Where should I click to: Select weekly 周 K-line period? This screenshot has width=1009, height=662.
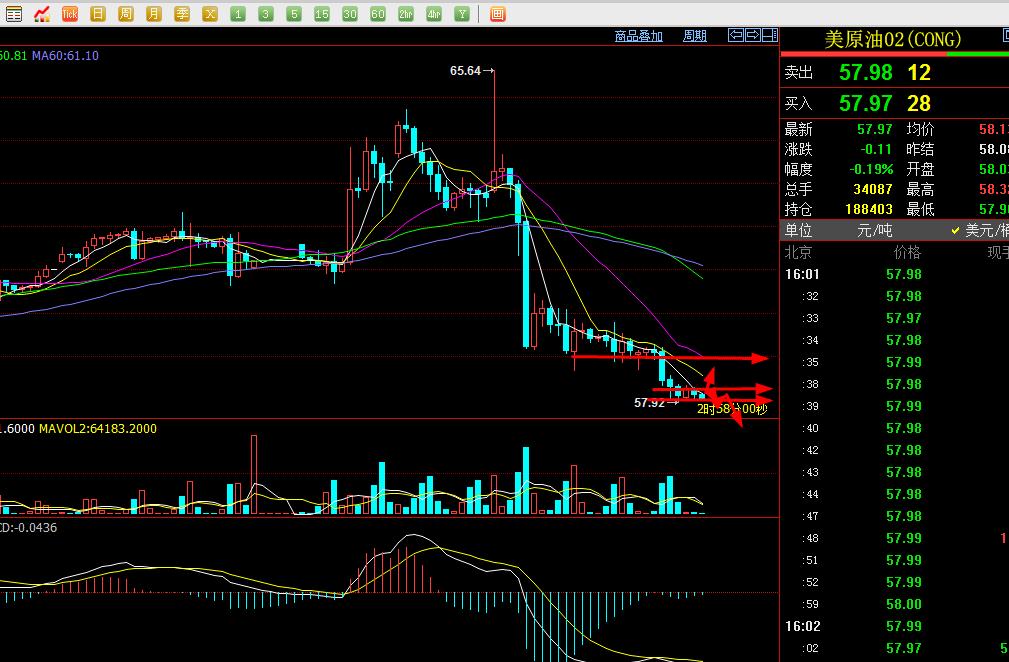pyautogui.click(x=126, y=14)
